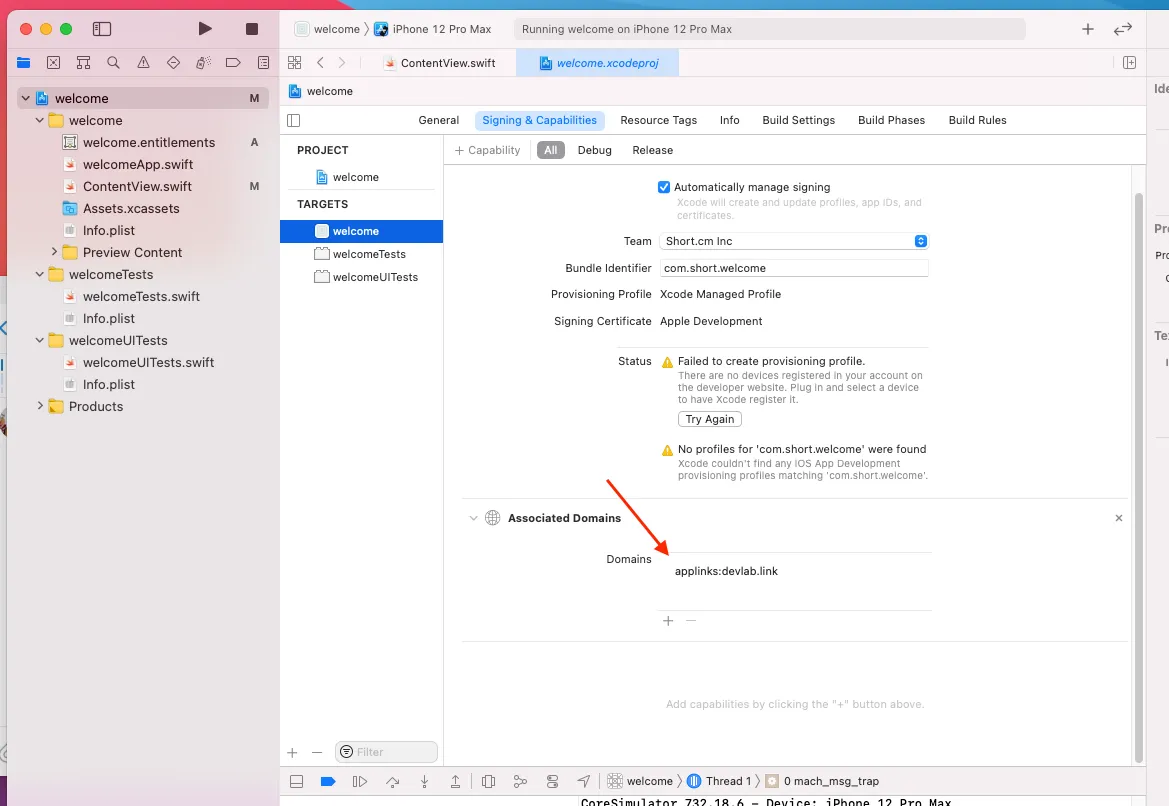Collapse the welcome project root
The width and height of the screenshot is (1169, 806).
pyautogui.click(x=26, y=98)
